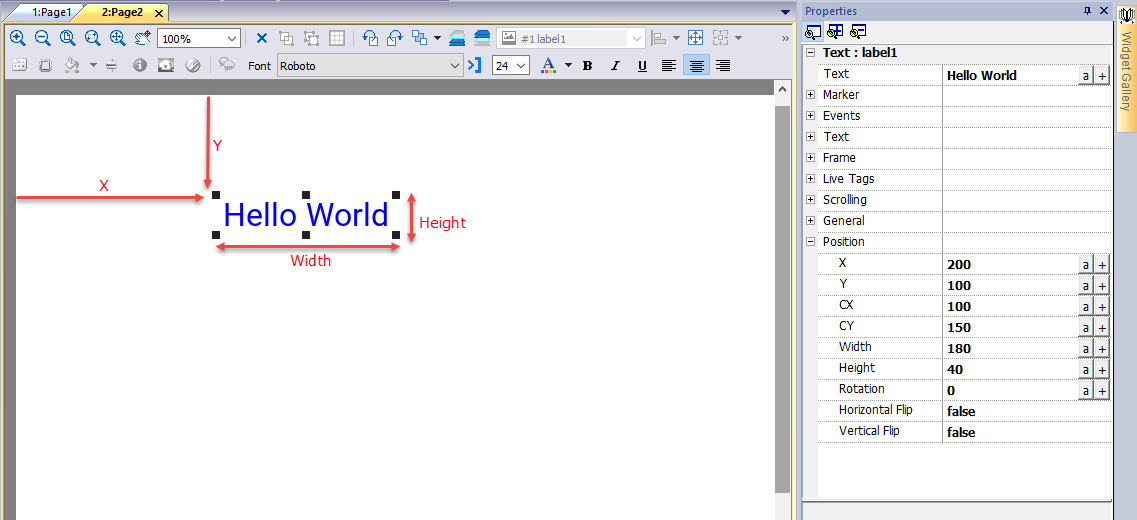
Task: Click the 'a' button in the Text row
Action: 1086,76
